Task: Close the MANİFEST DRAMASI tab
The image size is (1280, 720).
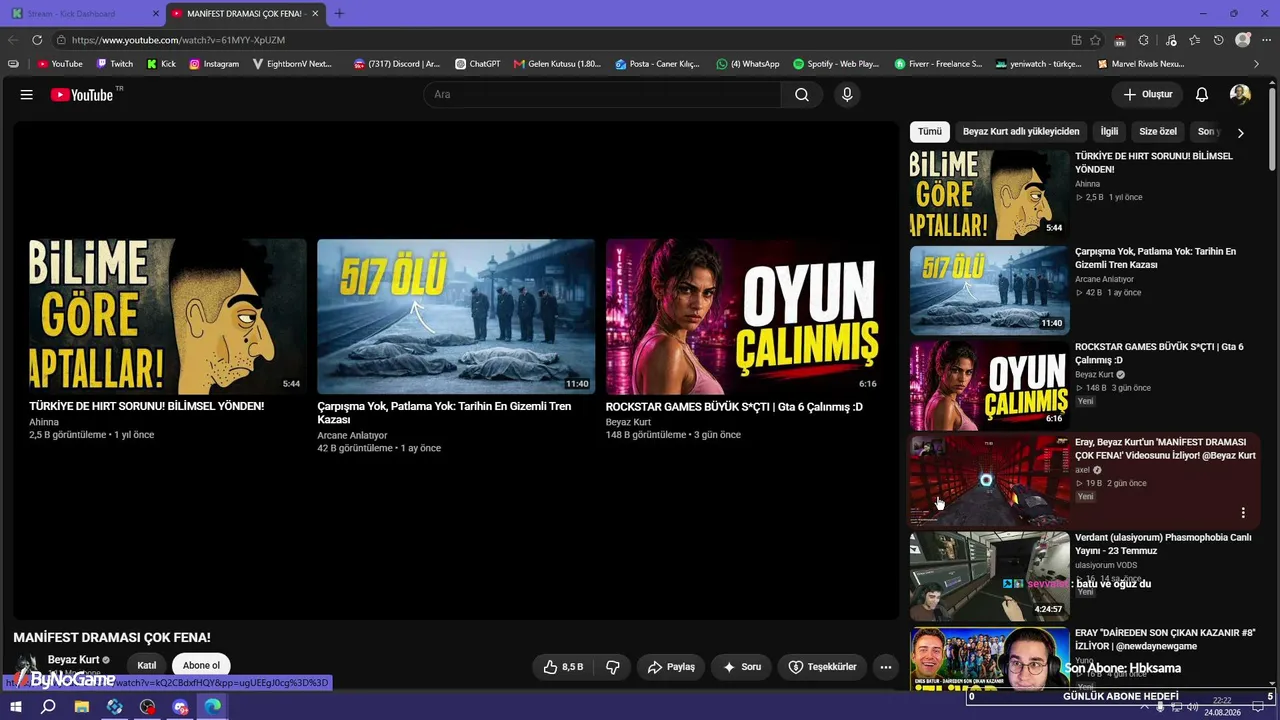Action: [316, 14]
